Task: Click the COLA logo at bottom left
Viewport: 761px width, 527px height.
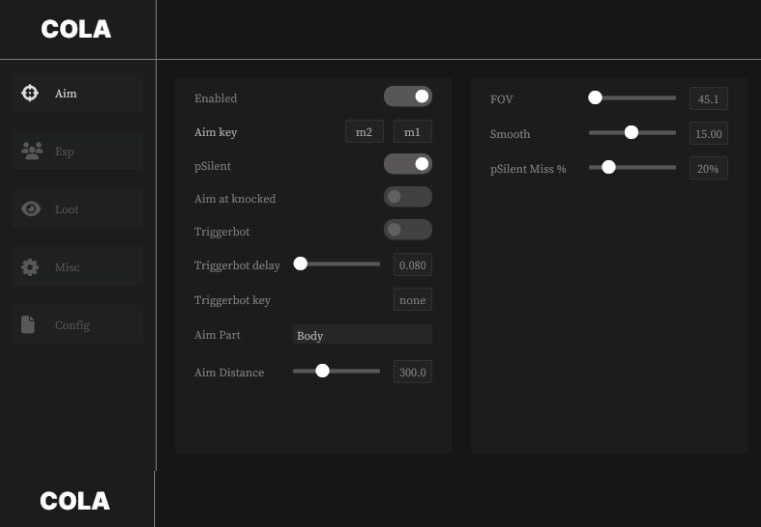Action: (76, 501)
